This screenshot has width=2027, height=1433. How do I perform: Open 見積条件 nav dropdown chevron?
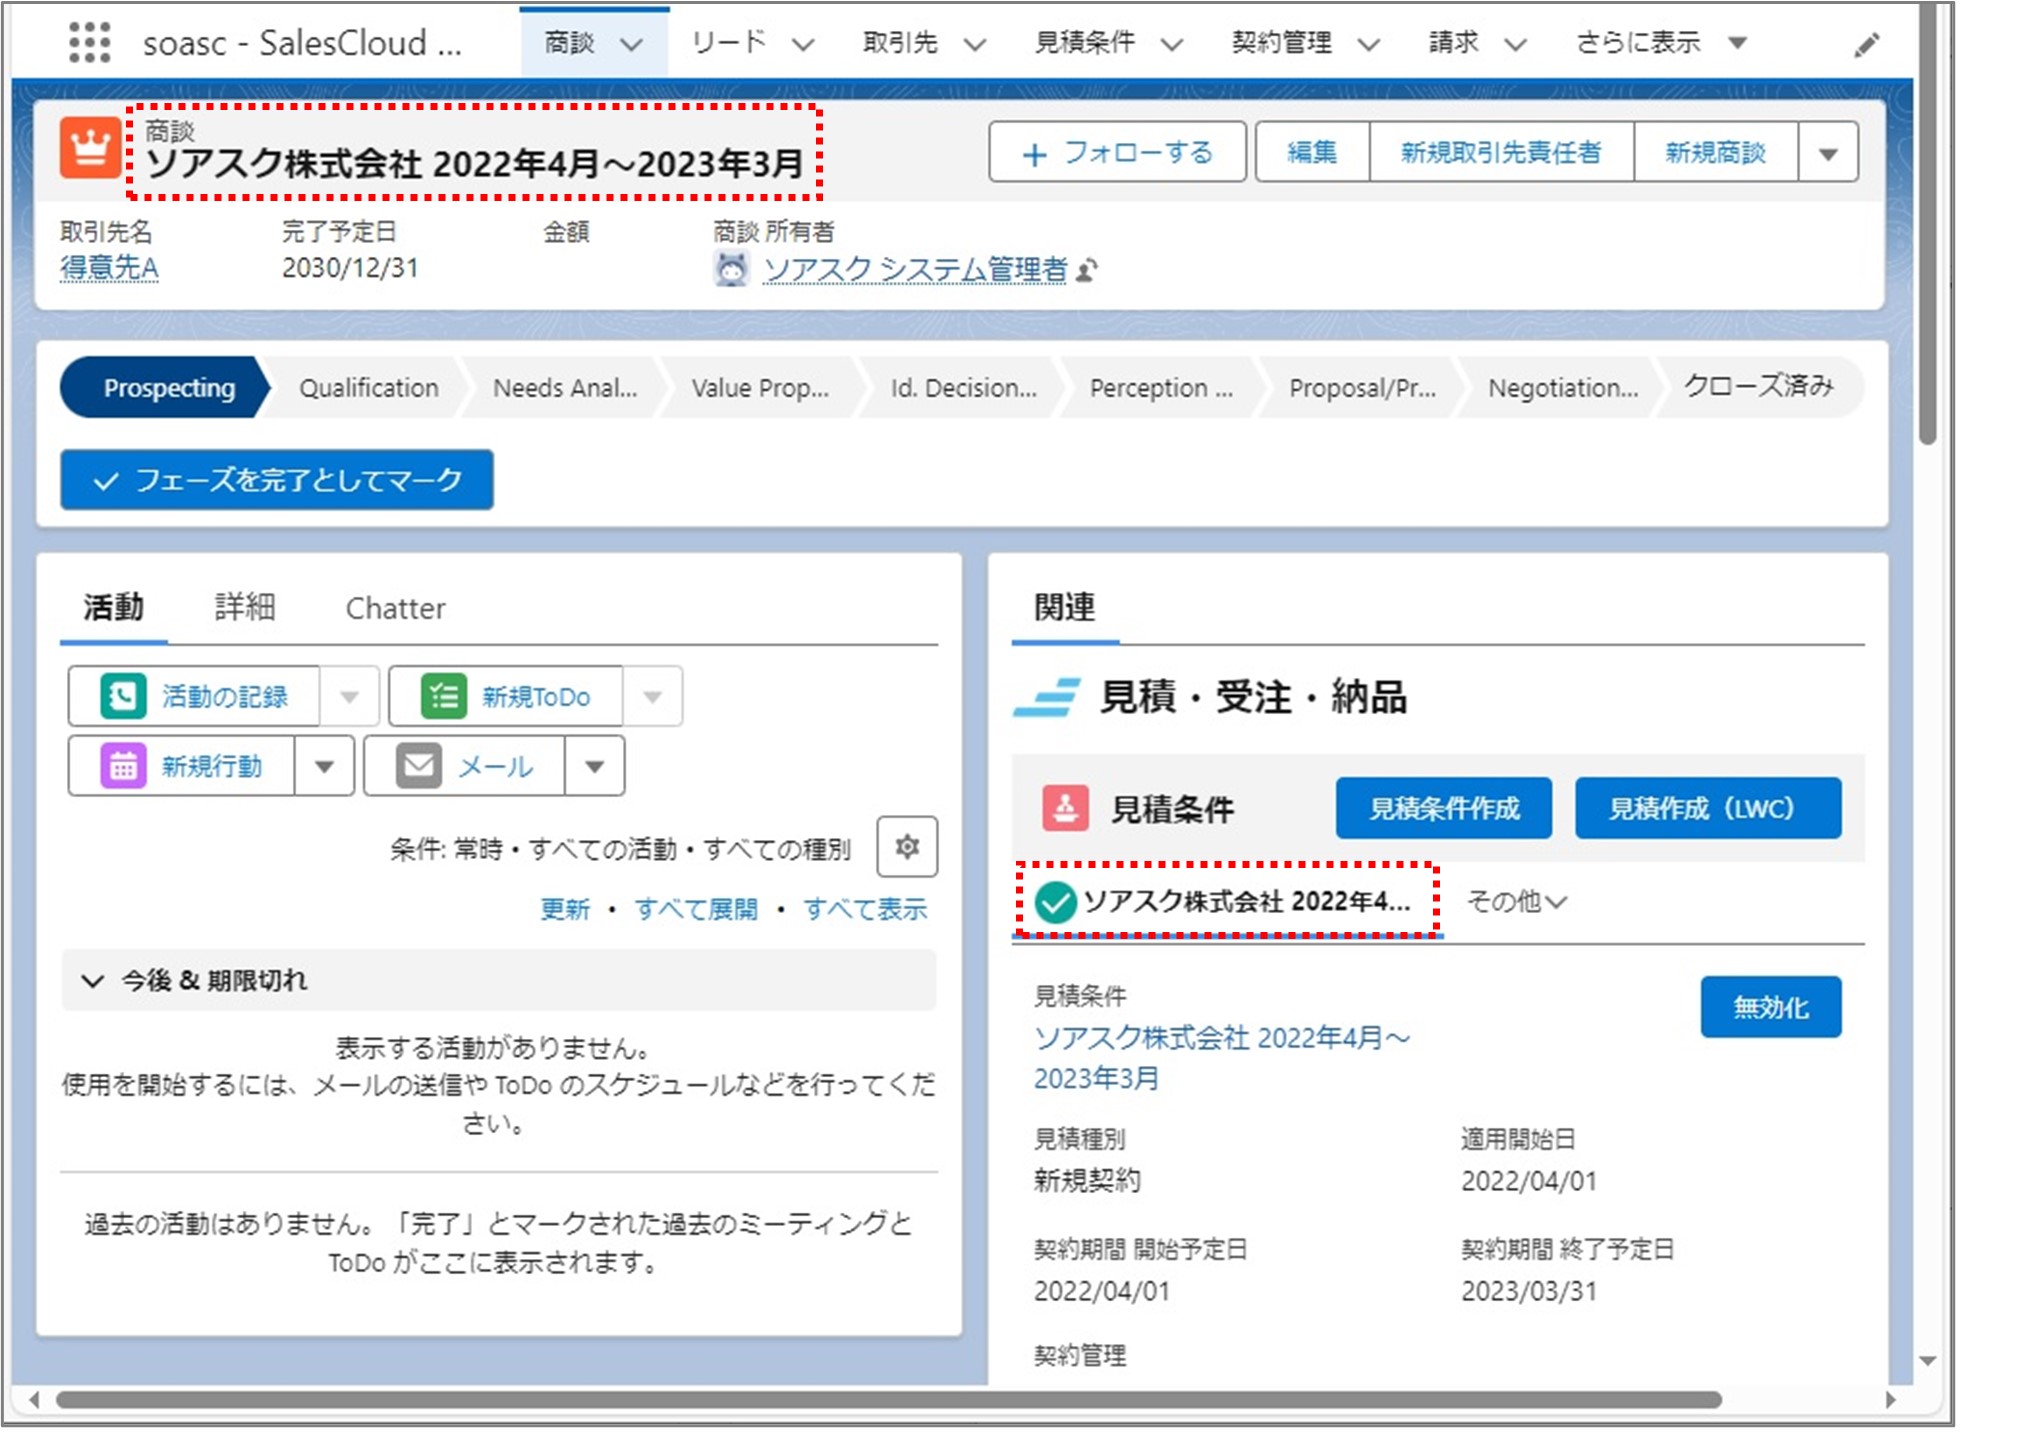tap(1172, 44)
